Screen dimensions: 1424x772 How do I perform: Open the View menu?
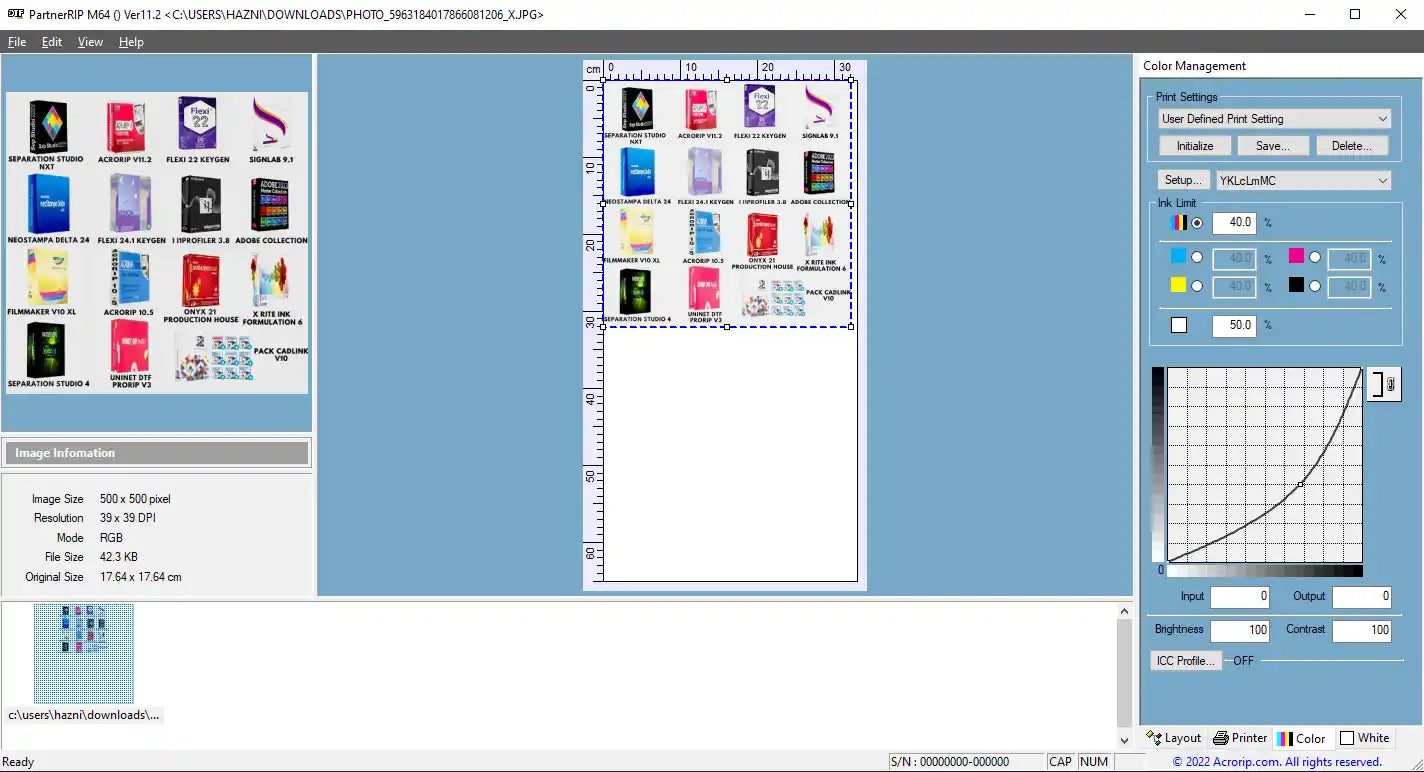click(90, 42)
